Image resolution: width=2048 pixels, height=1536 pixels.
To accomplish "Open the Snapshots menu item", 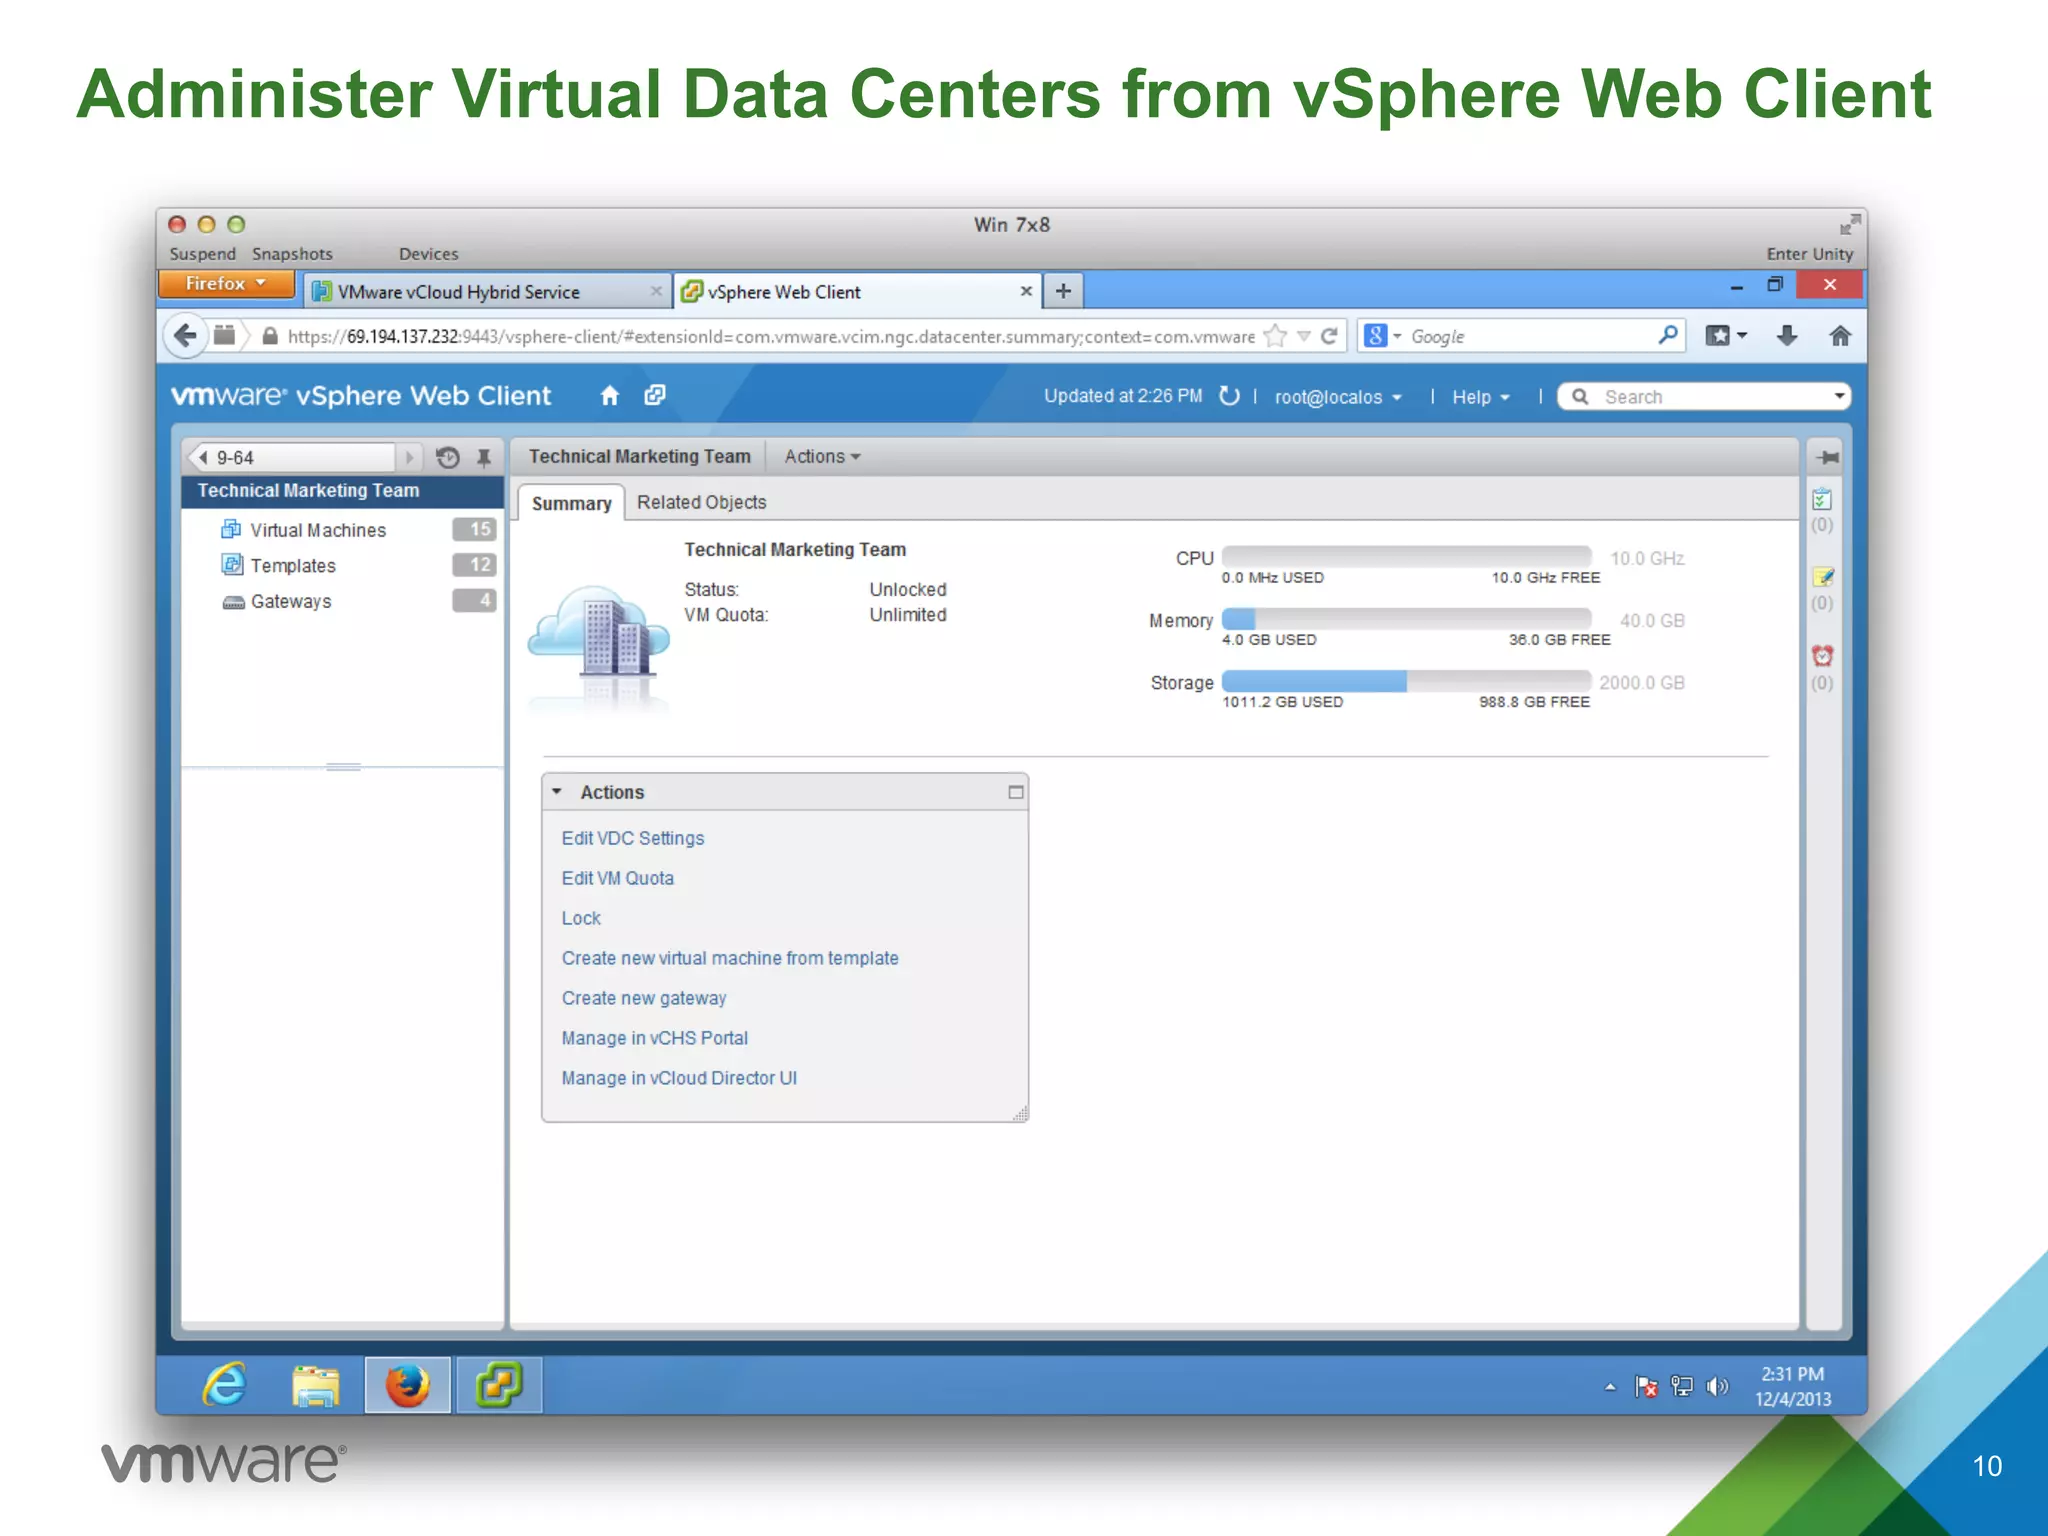I will click(x=292, y=254).
